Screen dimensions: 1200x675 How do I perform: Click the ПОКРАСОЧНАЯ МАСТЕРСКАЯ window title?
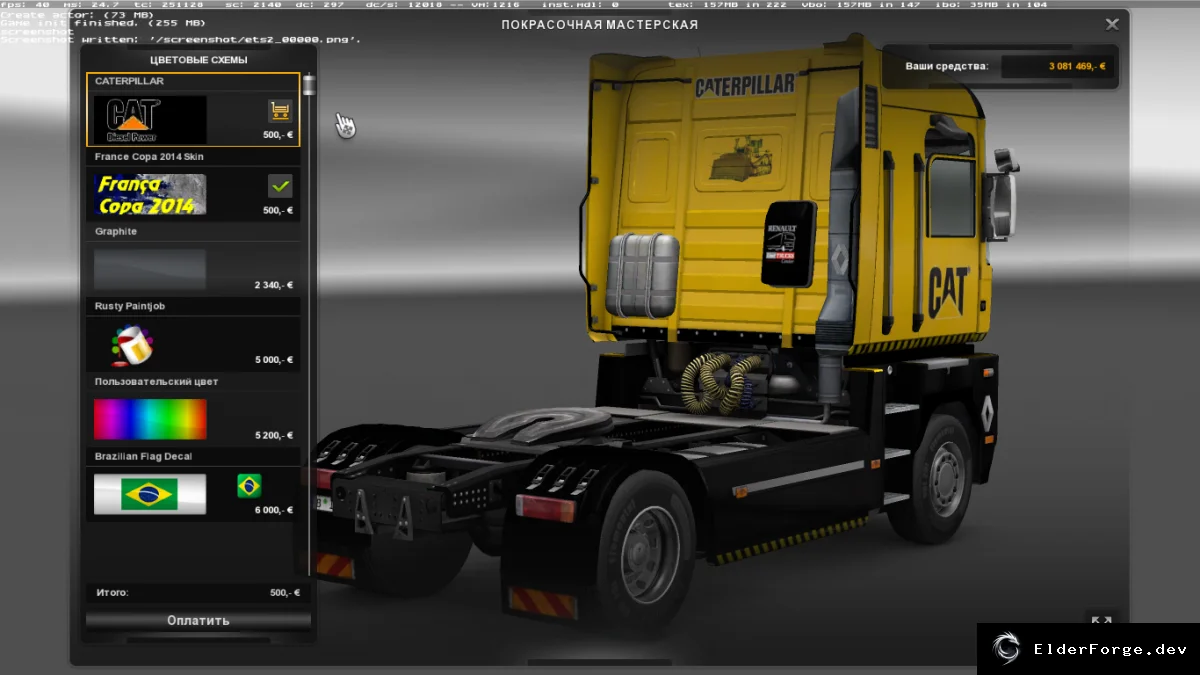coord(600,25)
